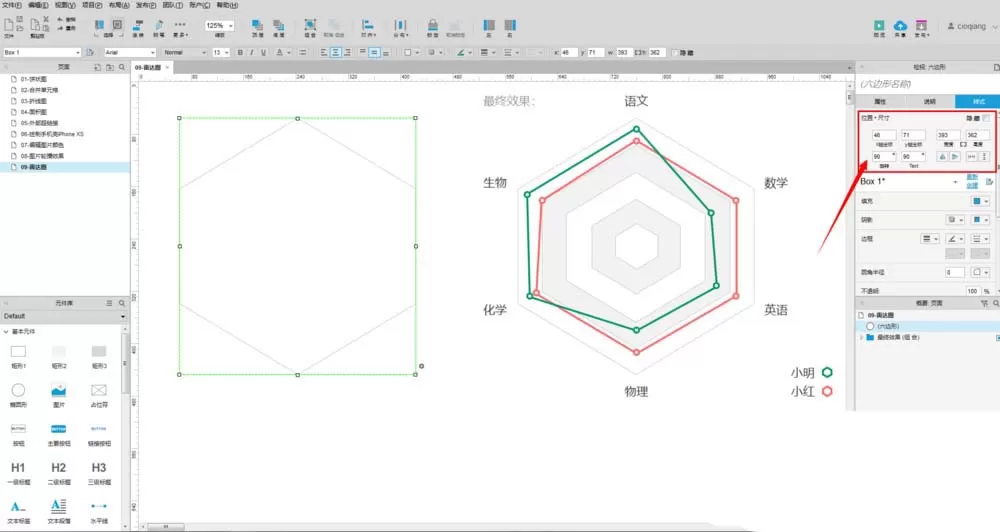Click the rotation field in inspector
This screenshot has height=532, width=1000.
click(x=884, y=156)
